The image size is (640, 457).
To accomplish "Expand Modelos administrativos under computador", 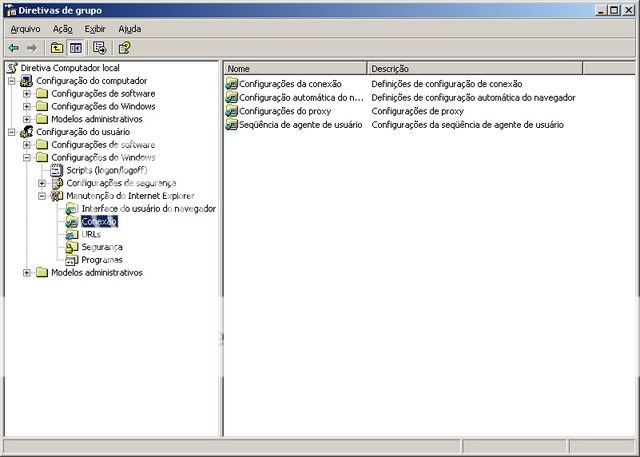I will [x=27, y=119].
